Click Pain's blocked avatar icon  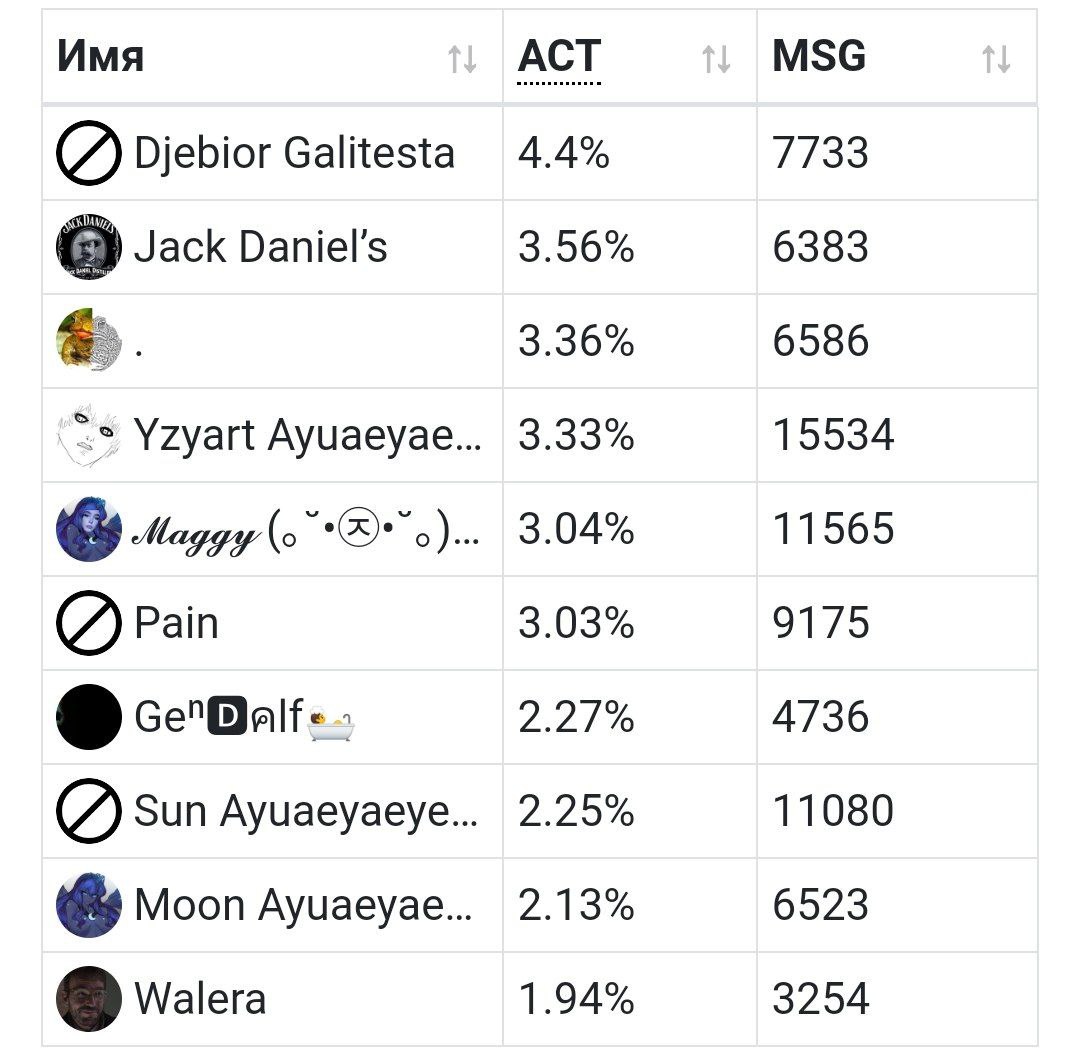89,623
